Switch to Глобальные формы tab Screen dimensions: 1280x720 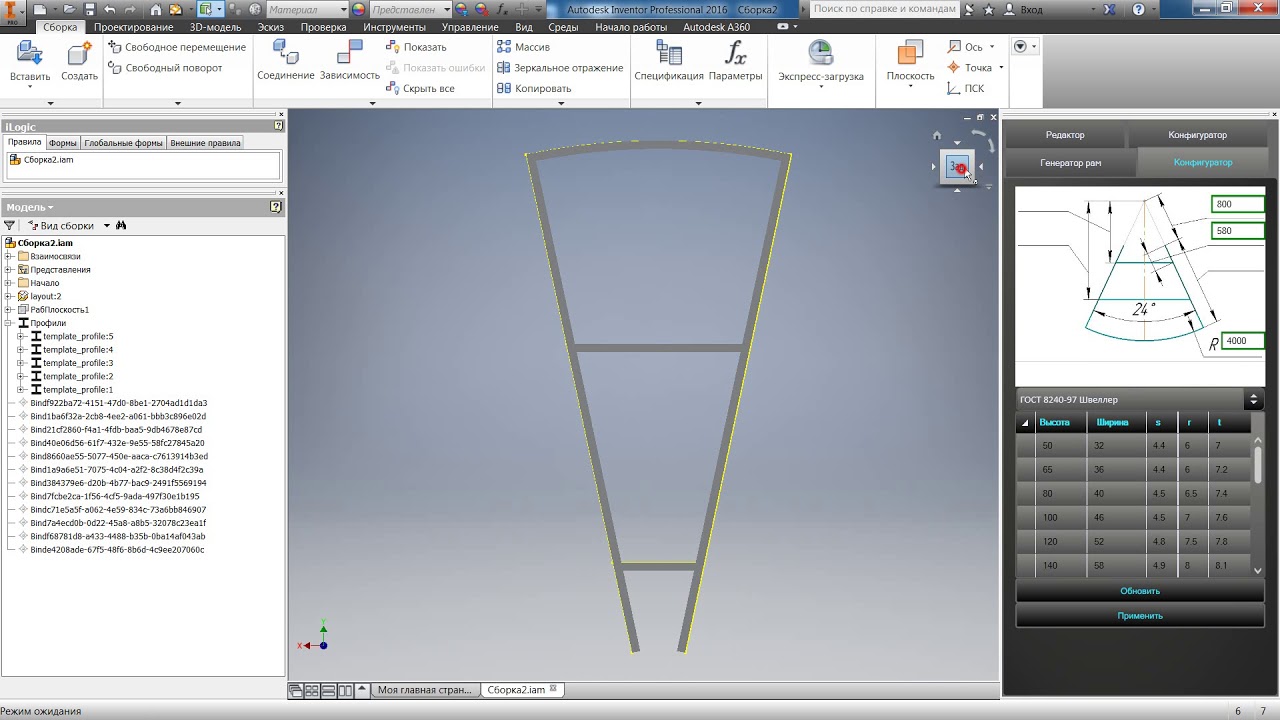coord(123,143)
